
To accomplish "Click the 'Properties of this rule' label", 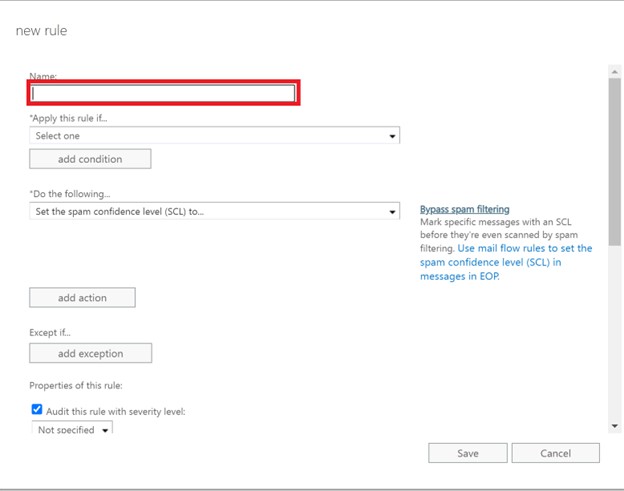I will pyautogui.click(x=76, y=386).
